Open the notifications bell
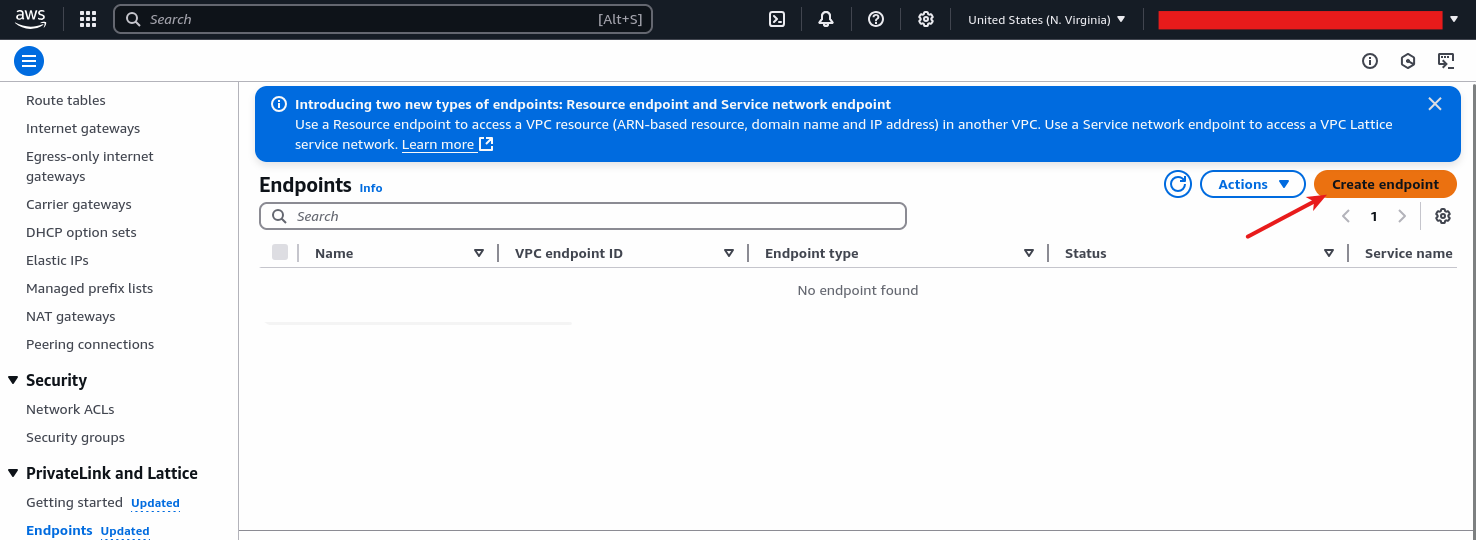Image resolution: width=1476 pixels, height=540 pixels. point(826,19)
